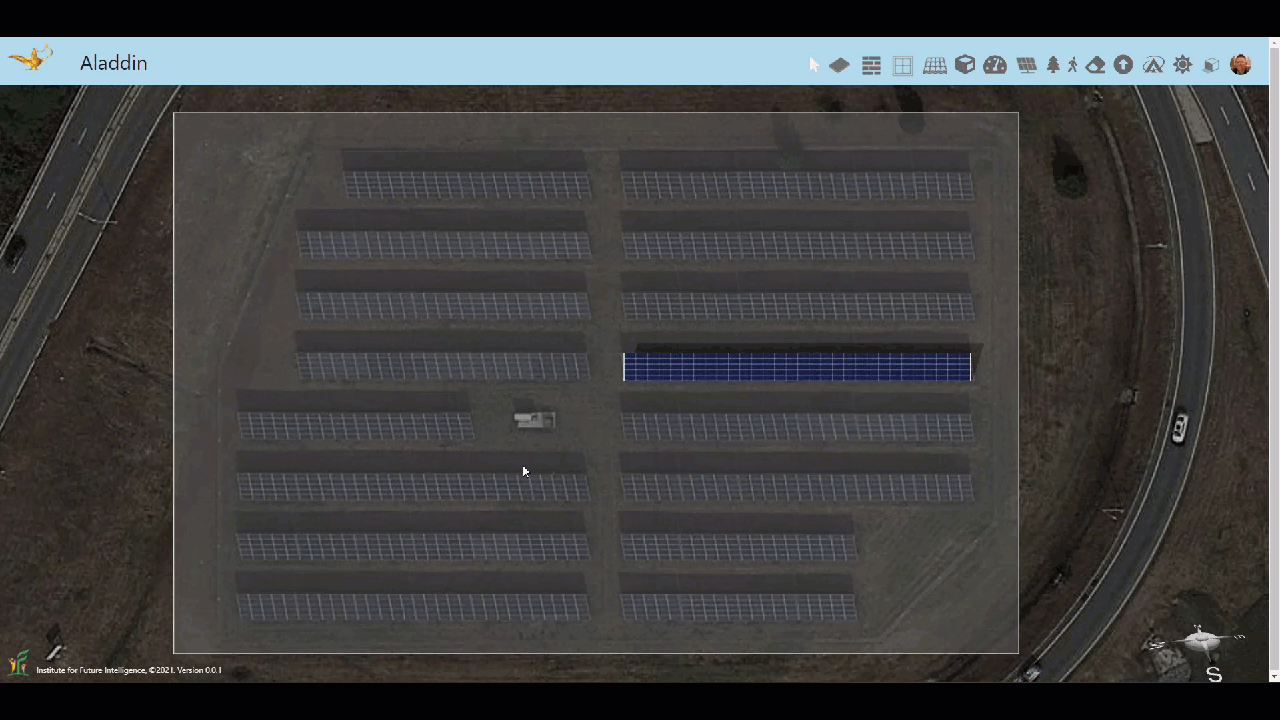Select the Solar Panel tool
Image resolution: width=1280 pixels, height=720 pixels.
pyautogui.click(x=1026, y=65)
